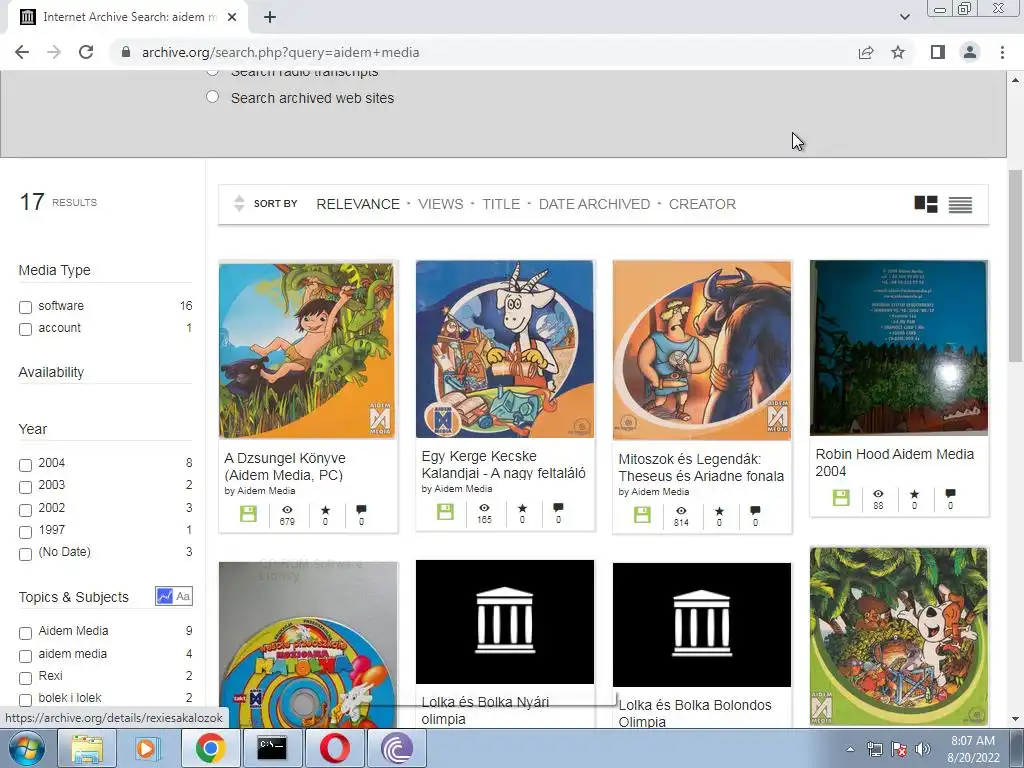
Task: Switch results to tile view
Action: 925,204
